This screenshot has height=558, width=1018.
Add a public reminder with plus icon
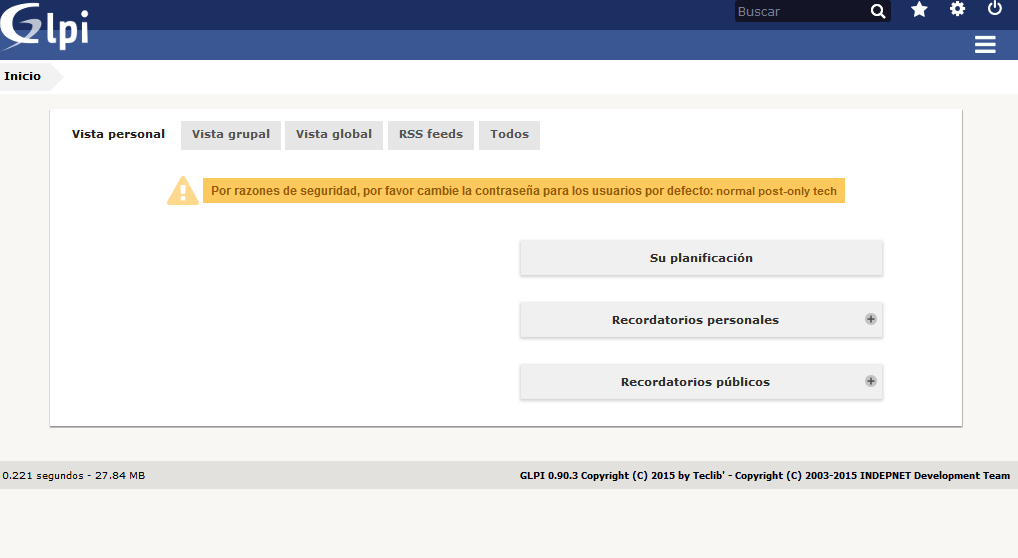pos(871,381)
